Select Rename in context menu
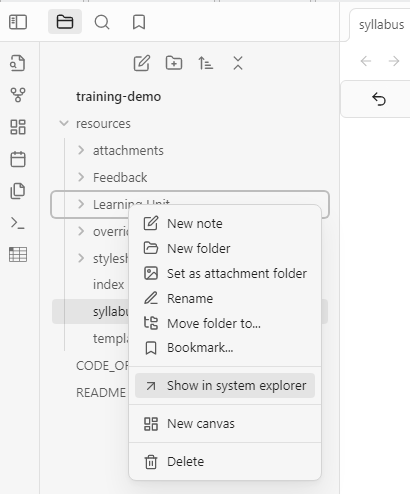 point(225,298)
